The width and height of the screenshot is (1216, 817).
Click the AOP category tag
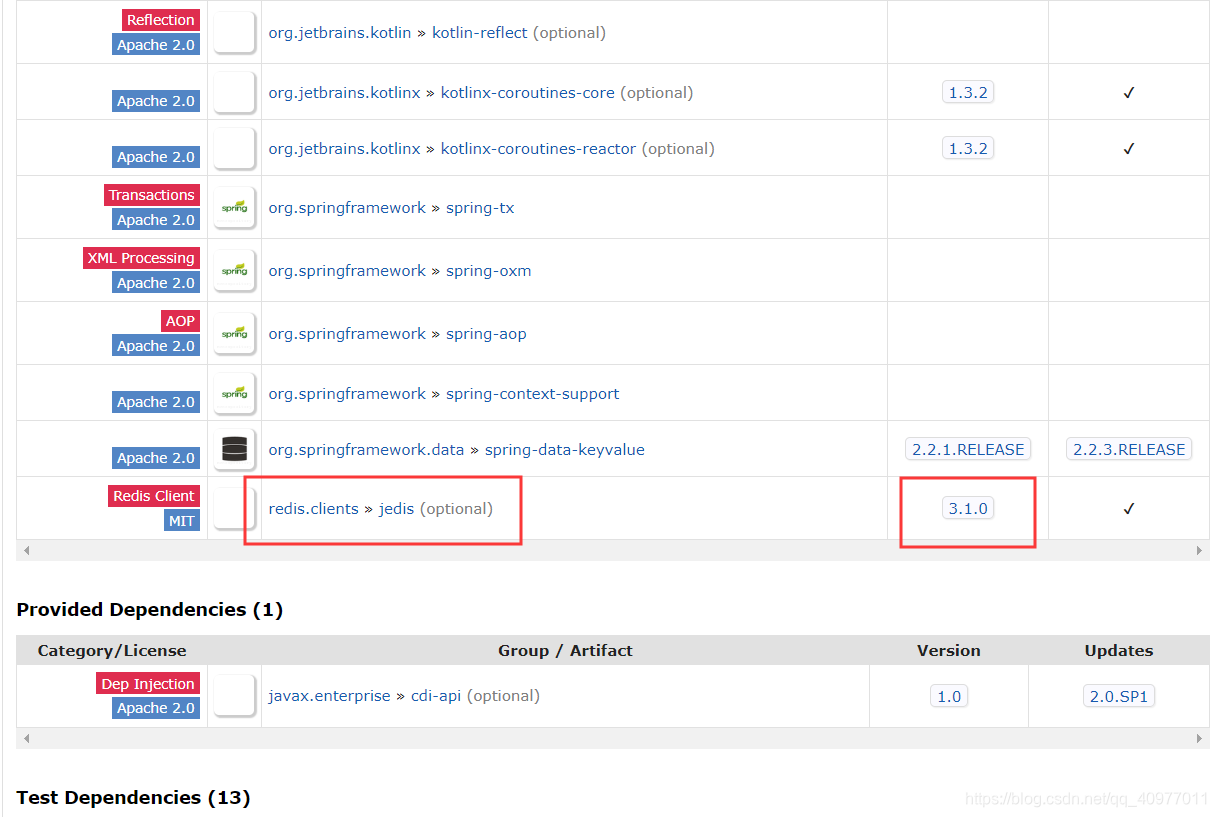180,321
